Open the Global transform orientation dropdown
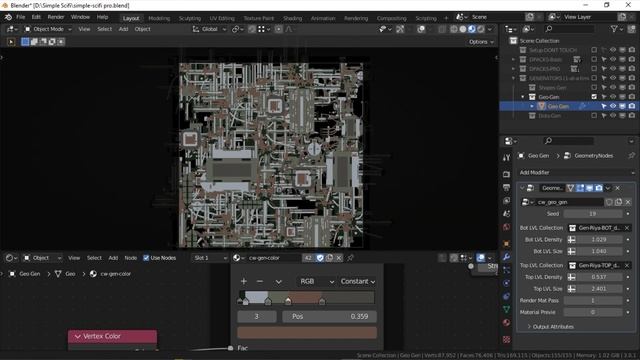 coord(209,29)
